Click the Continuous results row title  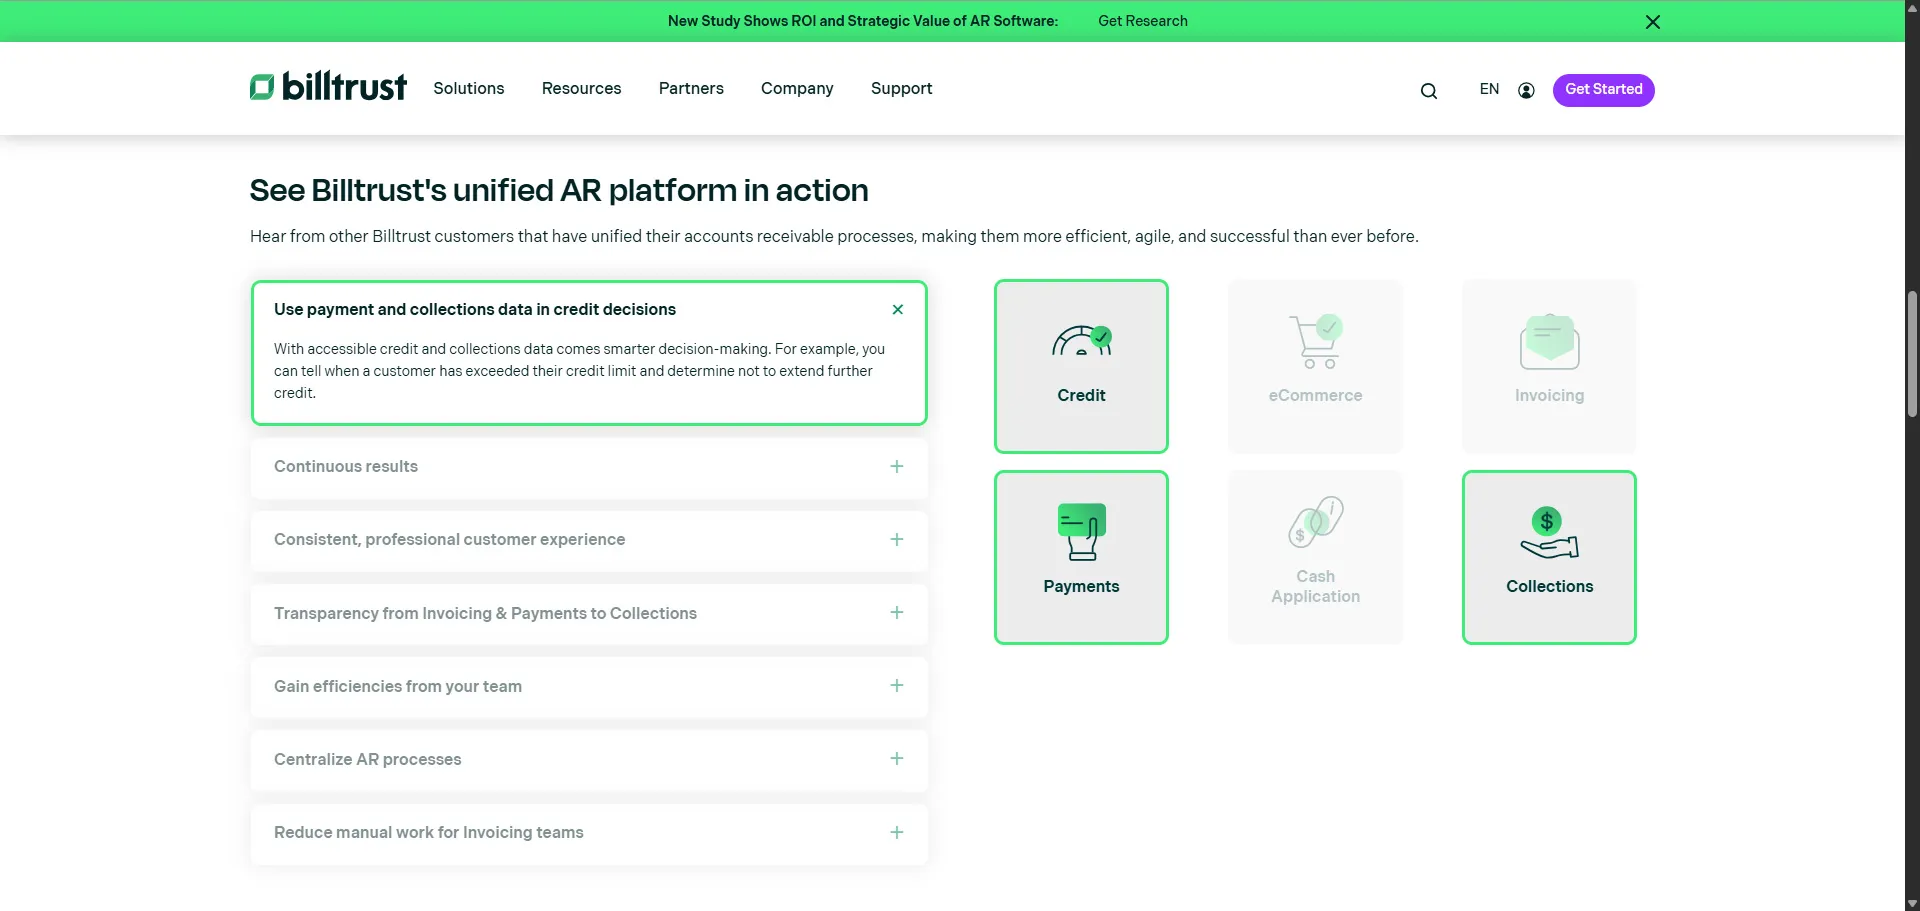click(346, 467)
